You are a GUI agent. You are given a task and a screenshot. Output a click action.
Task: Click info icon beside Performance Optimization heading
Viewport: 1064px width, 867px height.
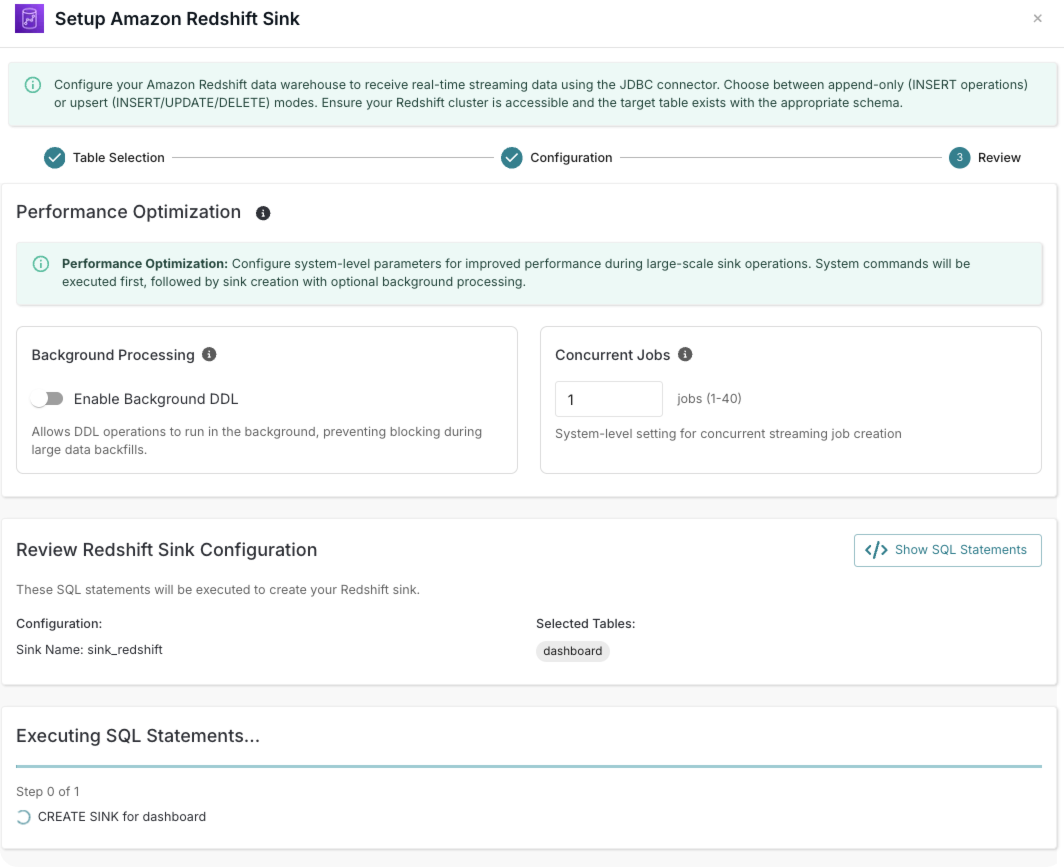[263, 213]
